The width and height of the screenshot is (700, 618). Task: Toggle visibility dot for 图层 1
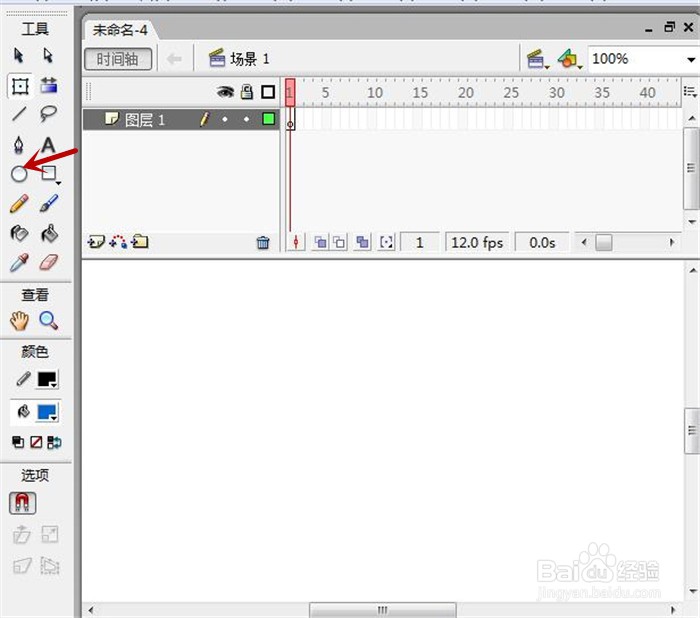pyautogui.click(x=225, y=119)
